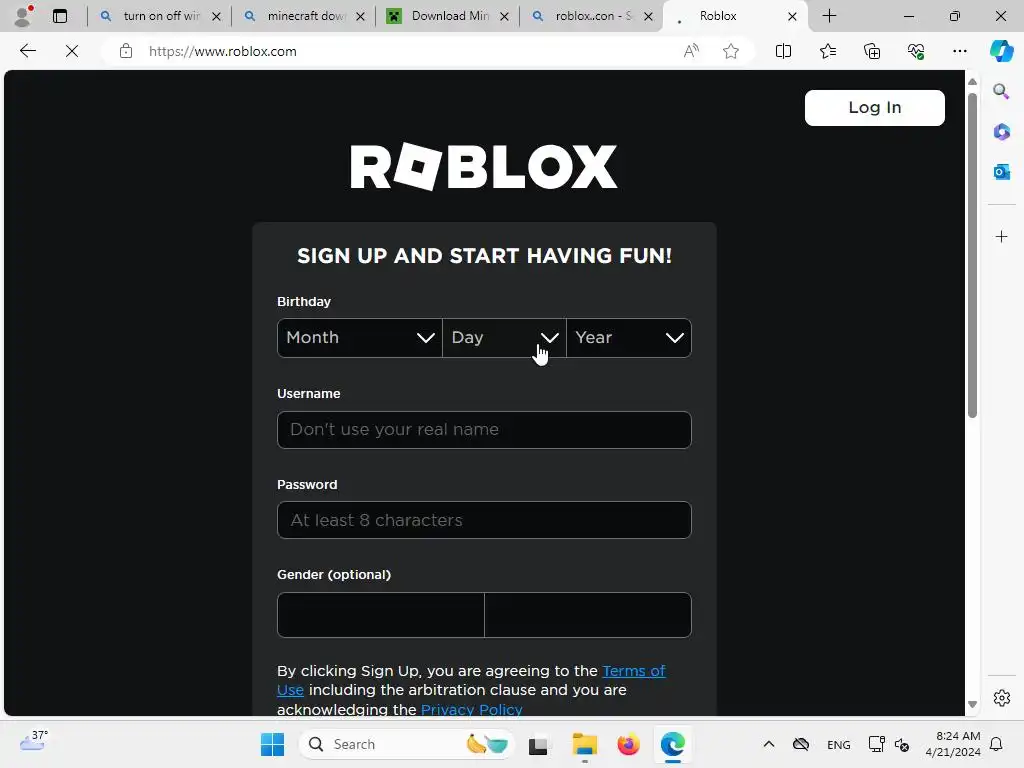The image size is (1024, 768).
Task: Open the notifications bell
Action: click(996, 744)
